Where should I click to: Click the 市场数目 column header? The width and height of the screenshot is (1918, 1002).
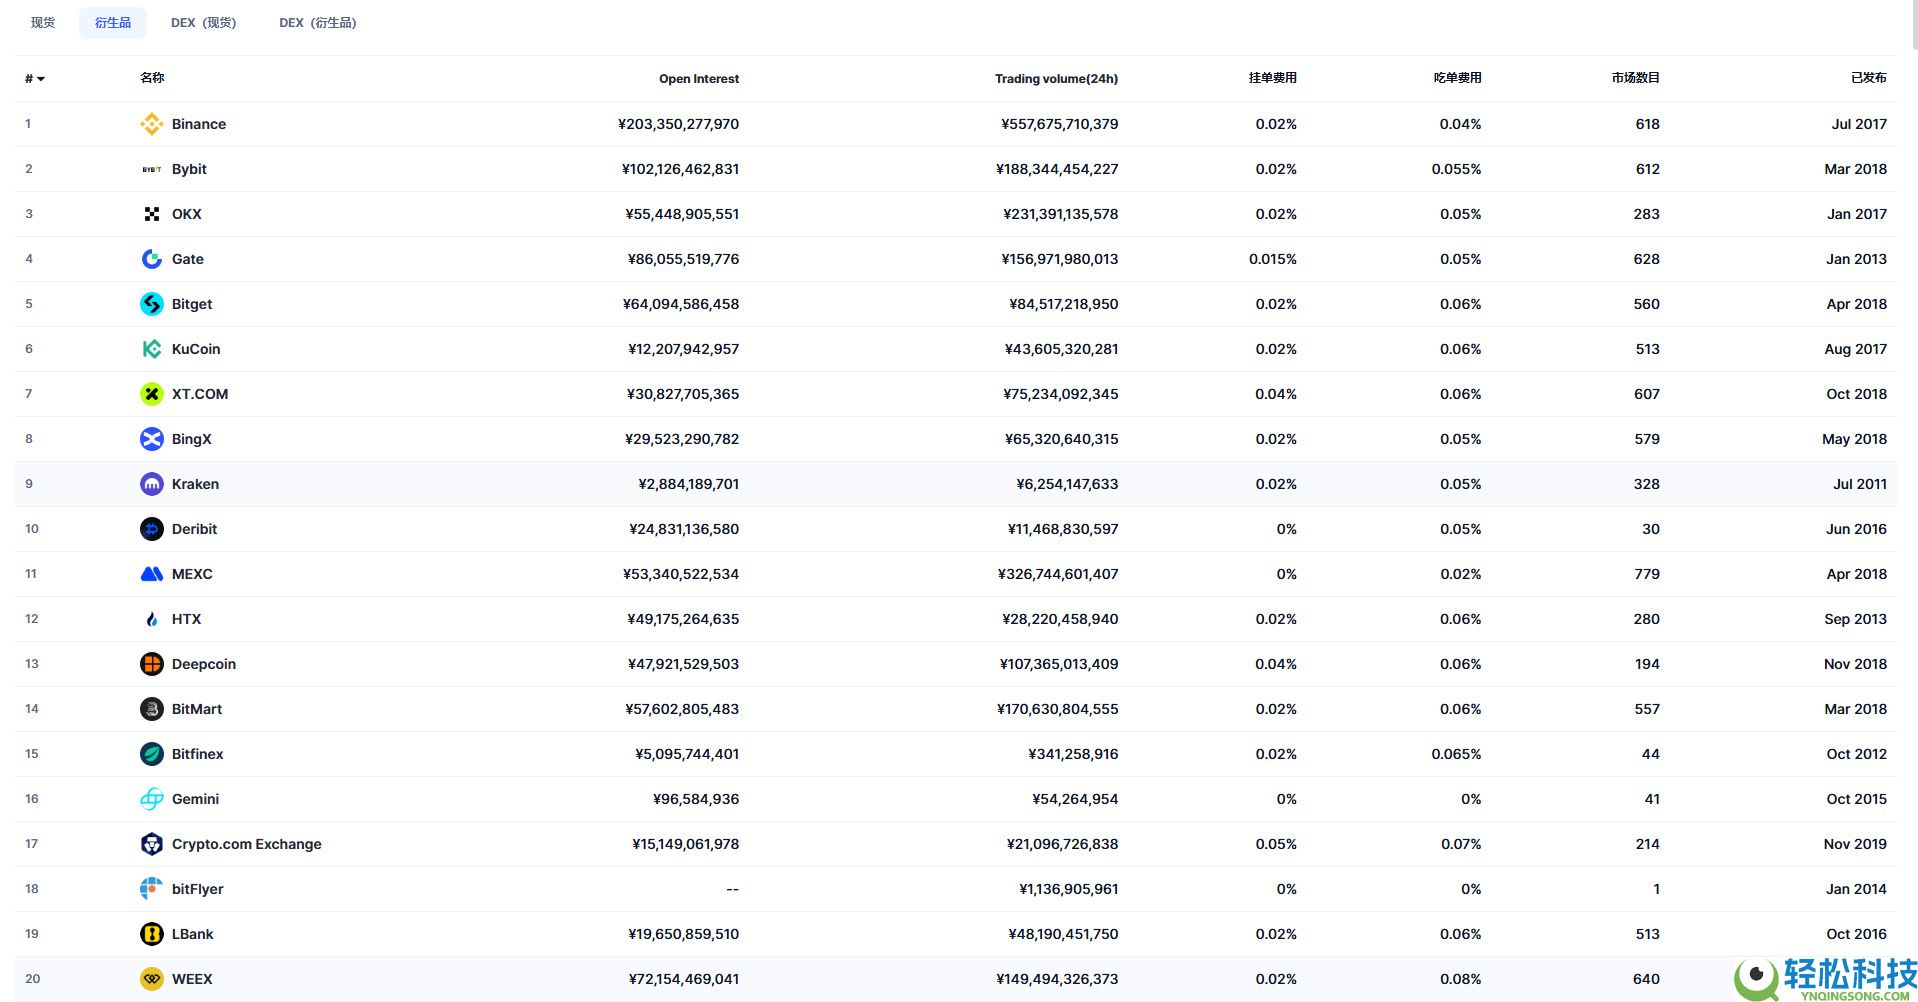click(1635, 78)
